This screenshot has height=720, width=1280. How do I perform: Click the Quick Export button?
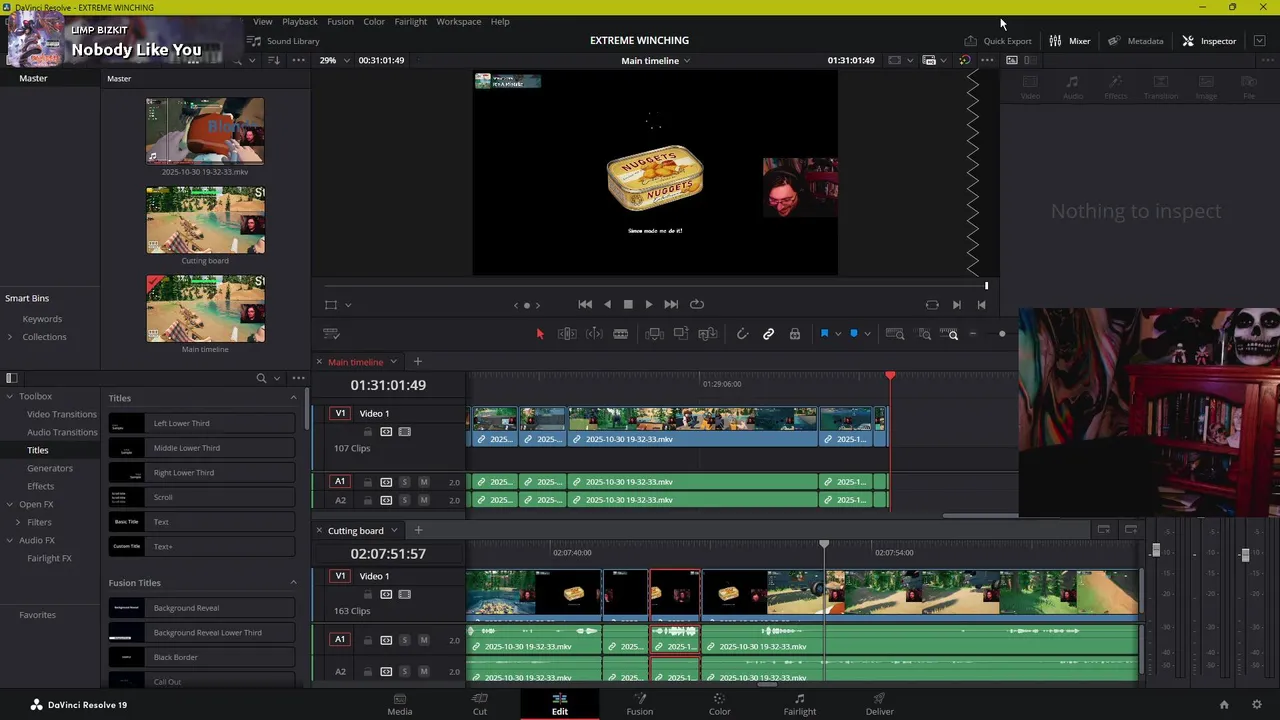[997, 41]
